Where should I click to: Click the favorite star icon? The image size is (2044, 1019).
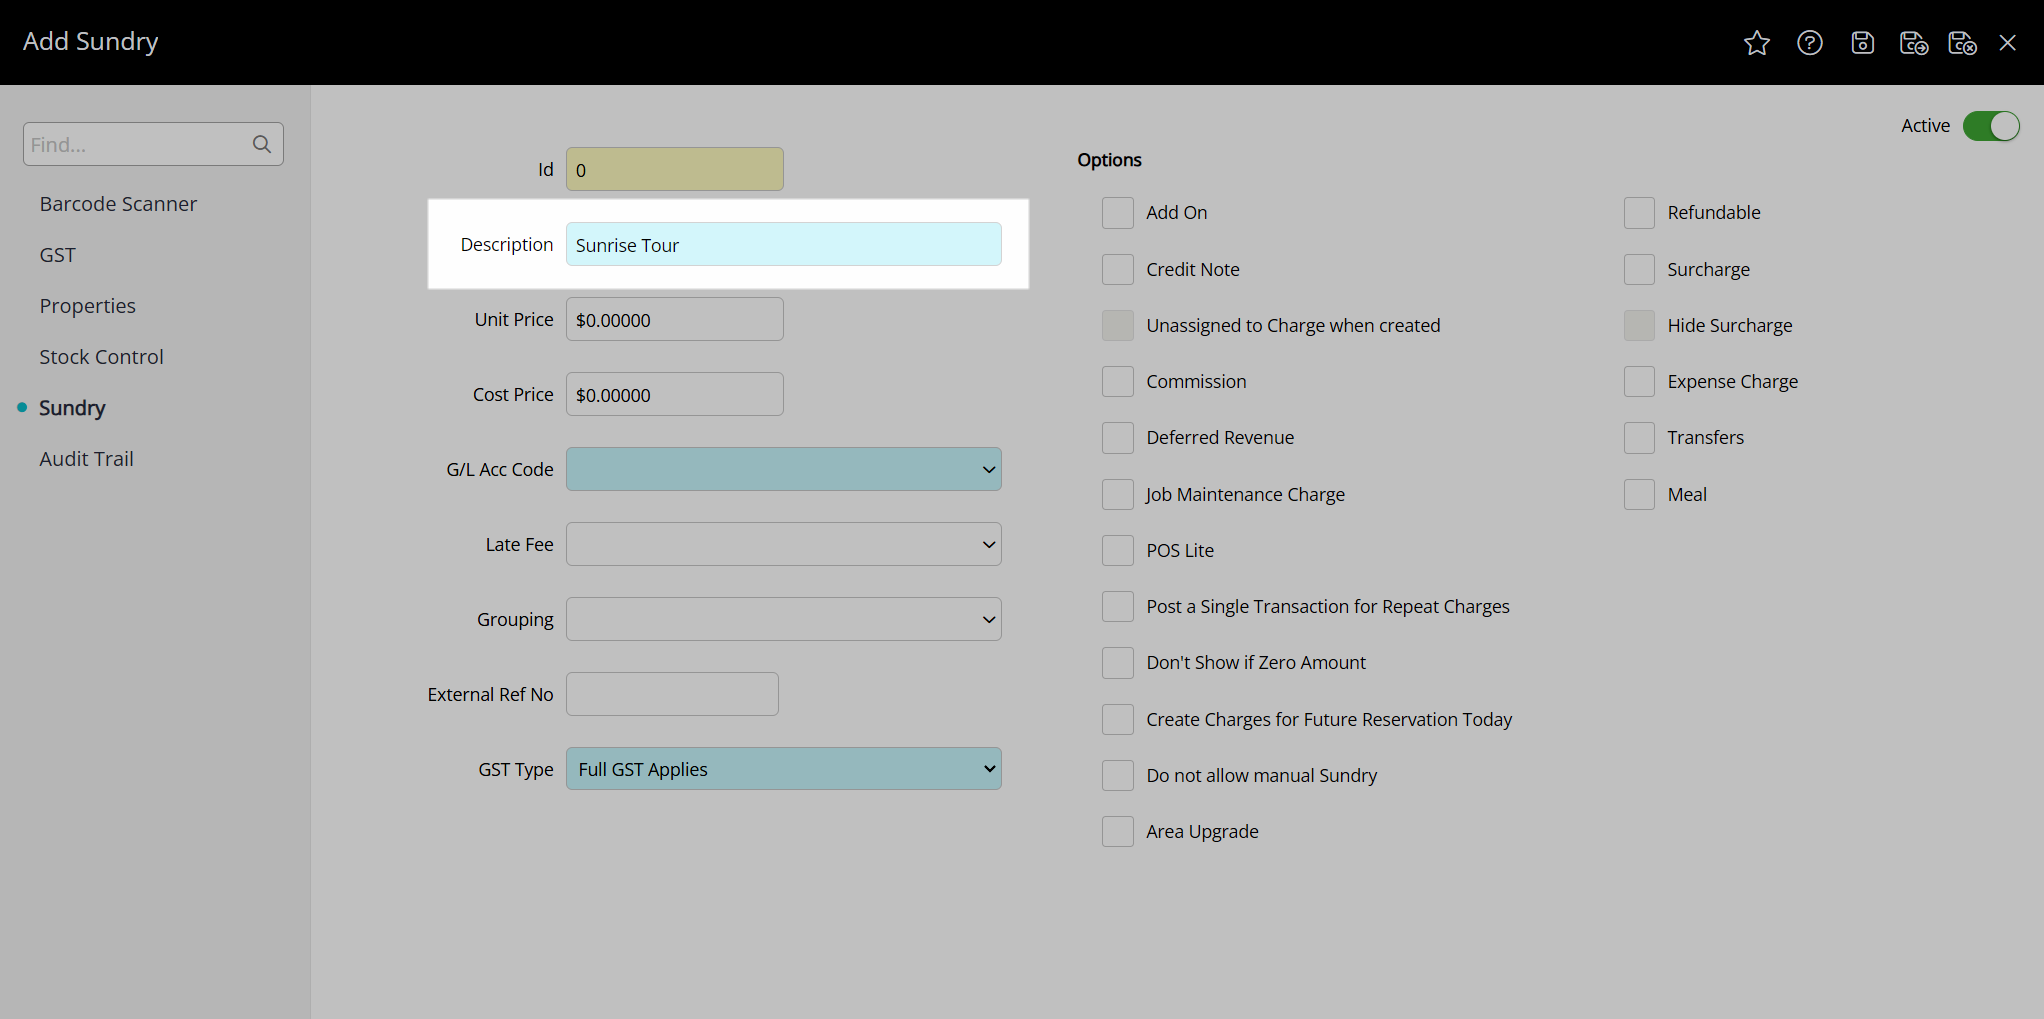(x=1757, y=43)
